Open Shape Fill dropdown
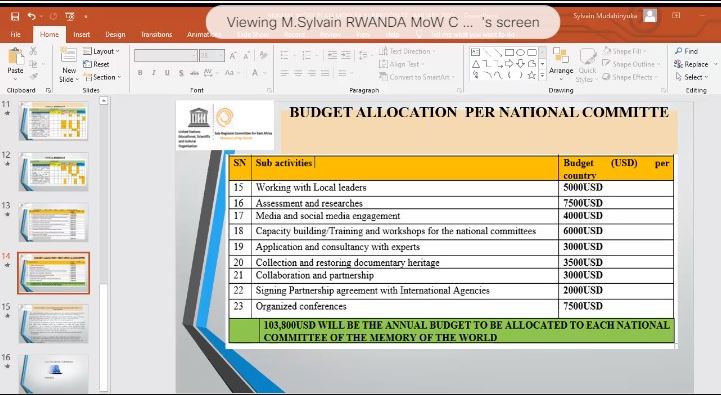 tap(624, 51)
